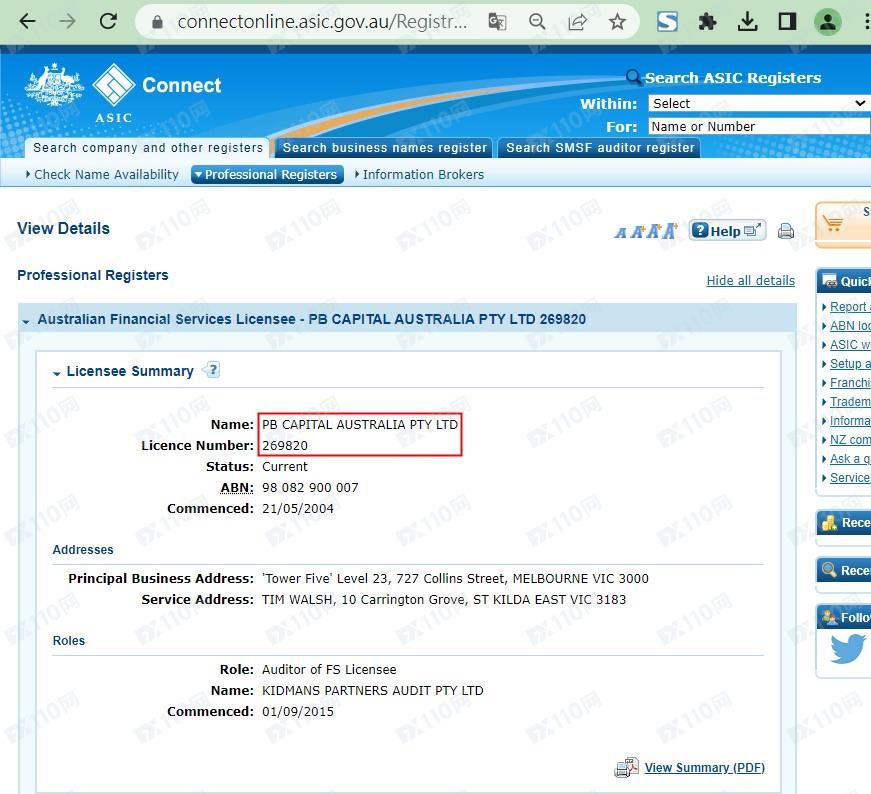Open the Setup quick link
Screen dimensions: 871x794
point(850,363)
